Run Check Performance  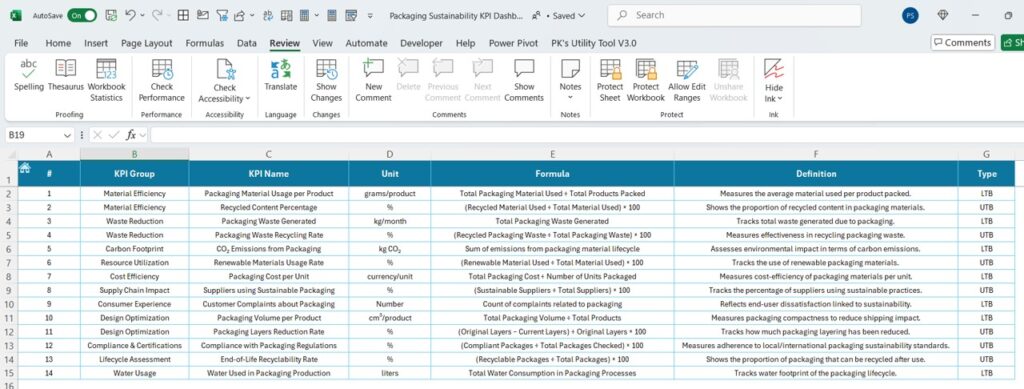pyautogui.click(x=161, y=81)
